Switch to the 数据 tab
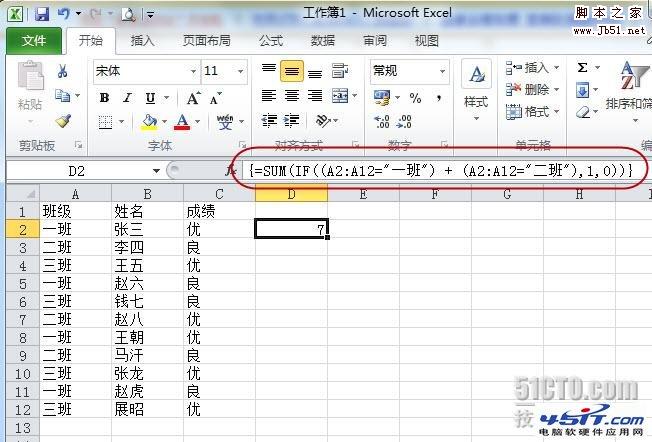 point(323,41)
